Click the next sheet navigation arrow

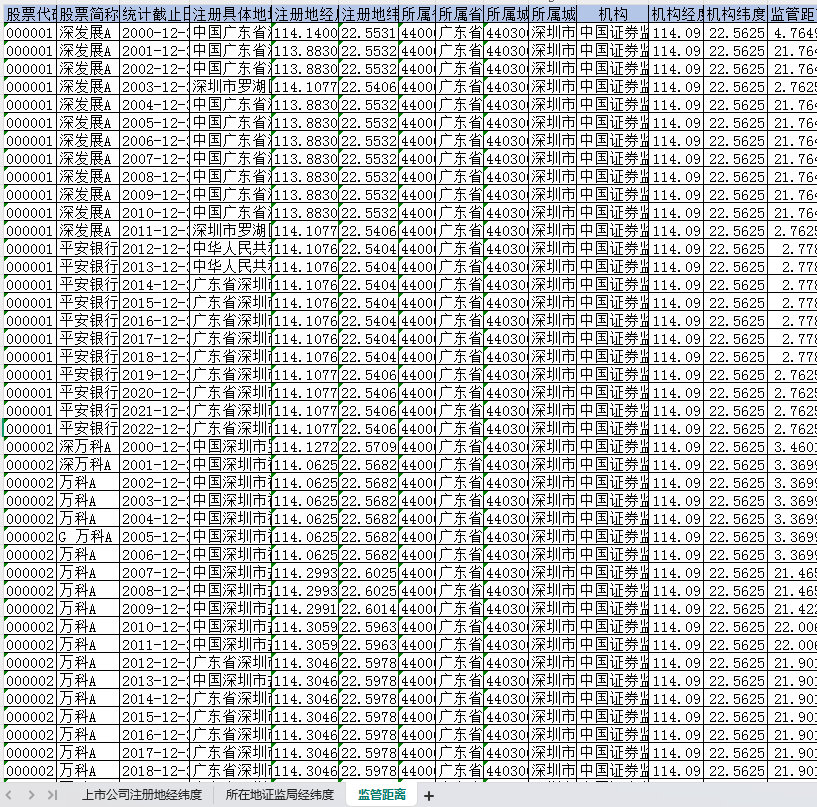[32, 795]
